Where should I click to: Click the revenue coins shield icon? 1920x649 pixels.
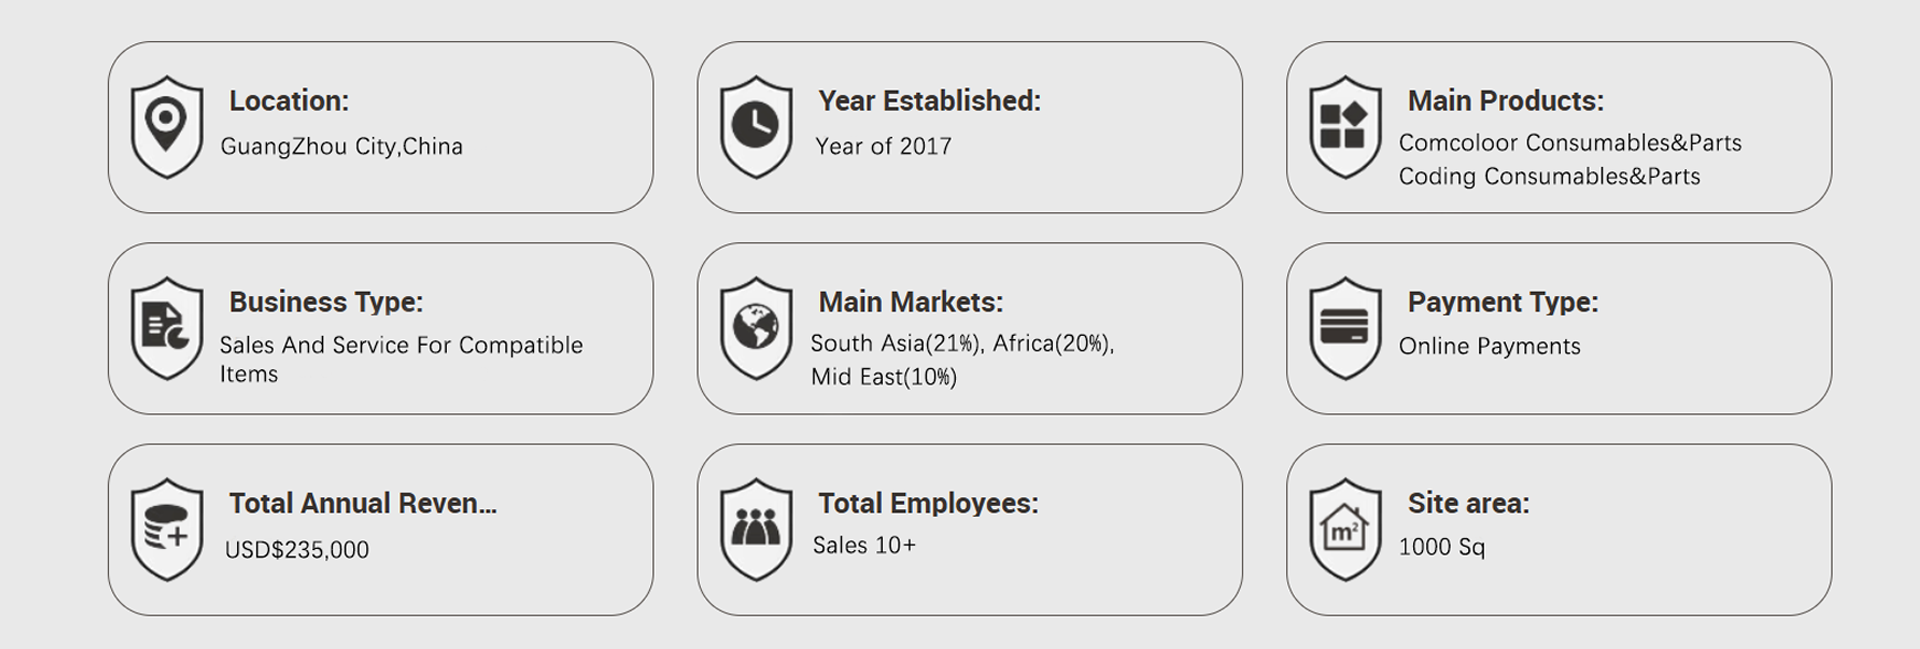click(167, 529)
